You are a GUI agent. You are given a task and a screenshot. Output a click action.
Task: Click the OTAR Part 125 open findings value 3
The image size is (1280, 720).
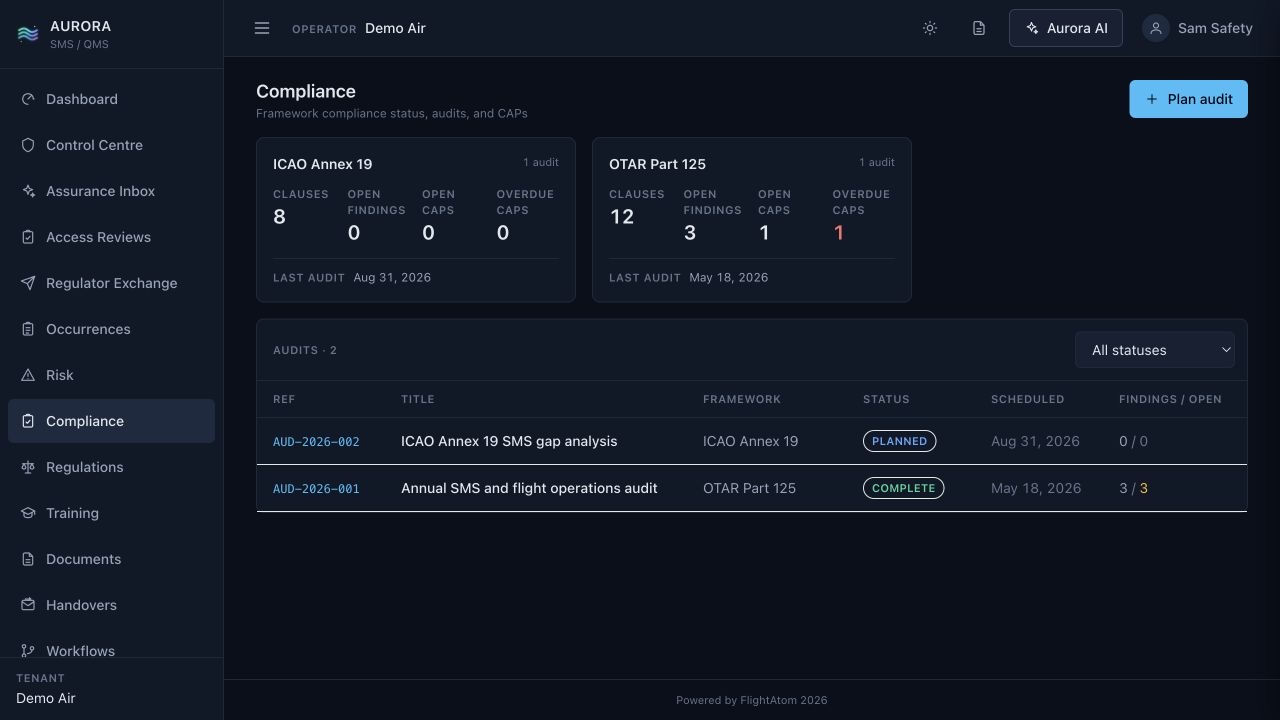click(690, 233)
